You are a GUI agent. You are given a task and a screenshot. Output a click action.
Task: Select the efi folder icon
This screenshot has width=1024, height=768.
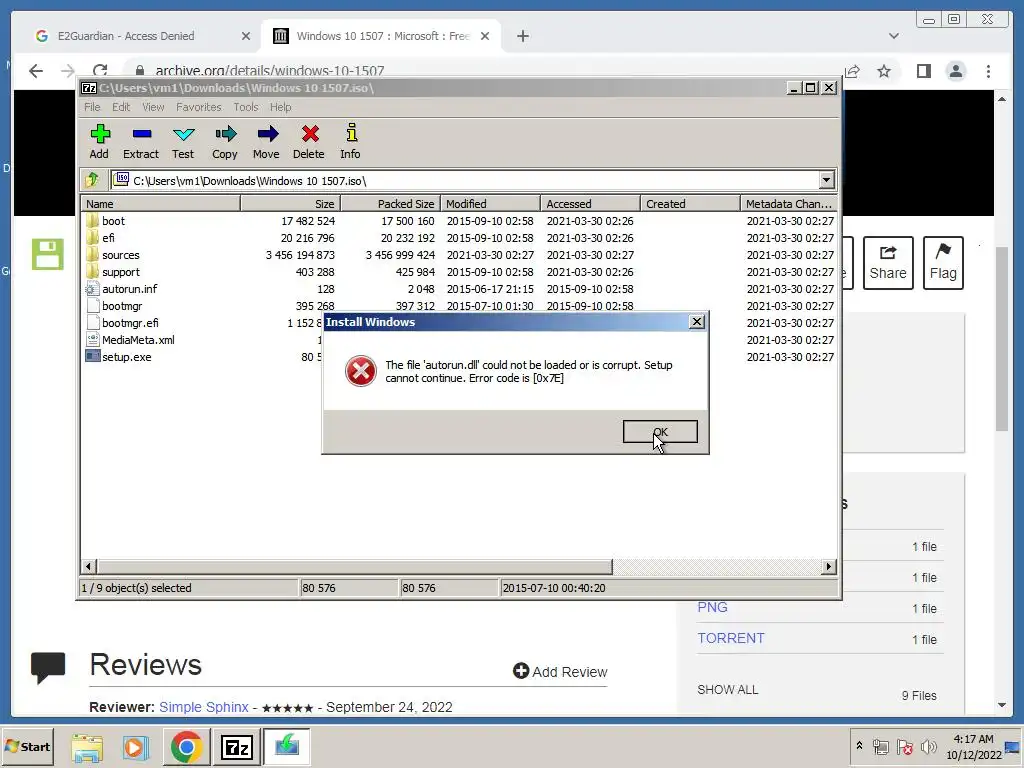[x=92, y=238]
